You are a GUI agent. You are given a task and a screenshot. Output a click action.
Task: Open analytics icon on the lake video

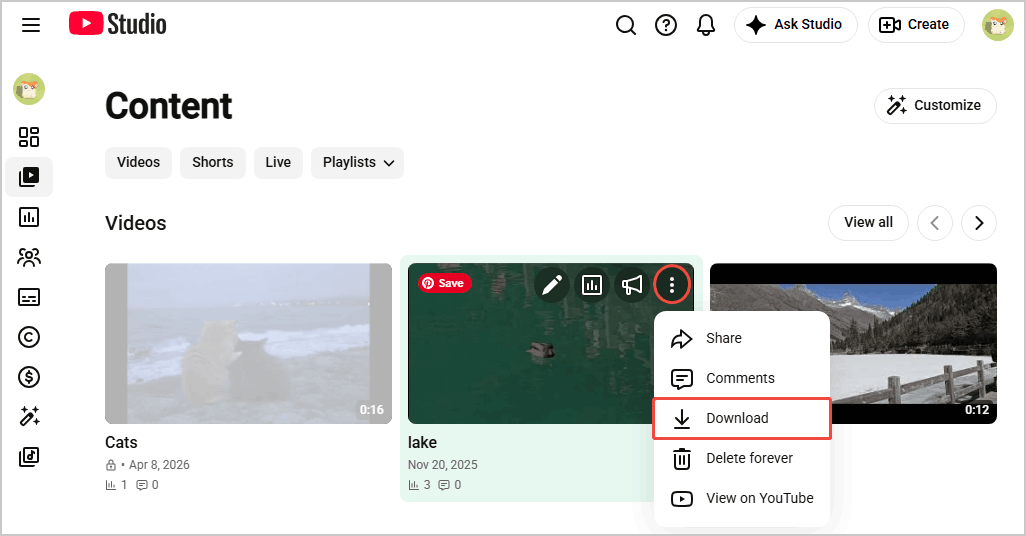[x=592, y=285]
